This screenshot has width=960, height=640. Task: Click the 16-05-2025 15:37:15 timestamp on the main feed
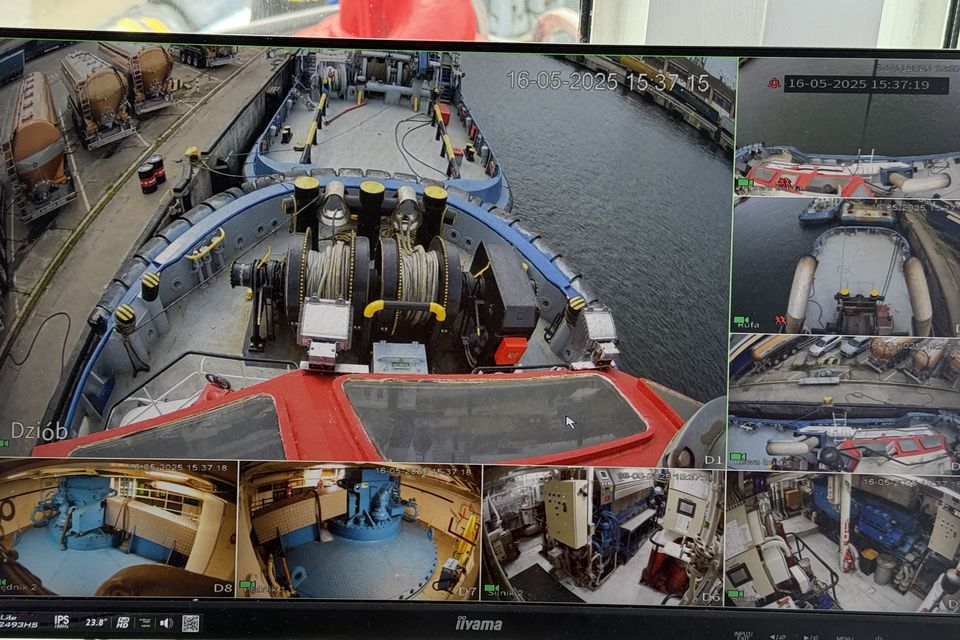click(x=608, y=81)
